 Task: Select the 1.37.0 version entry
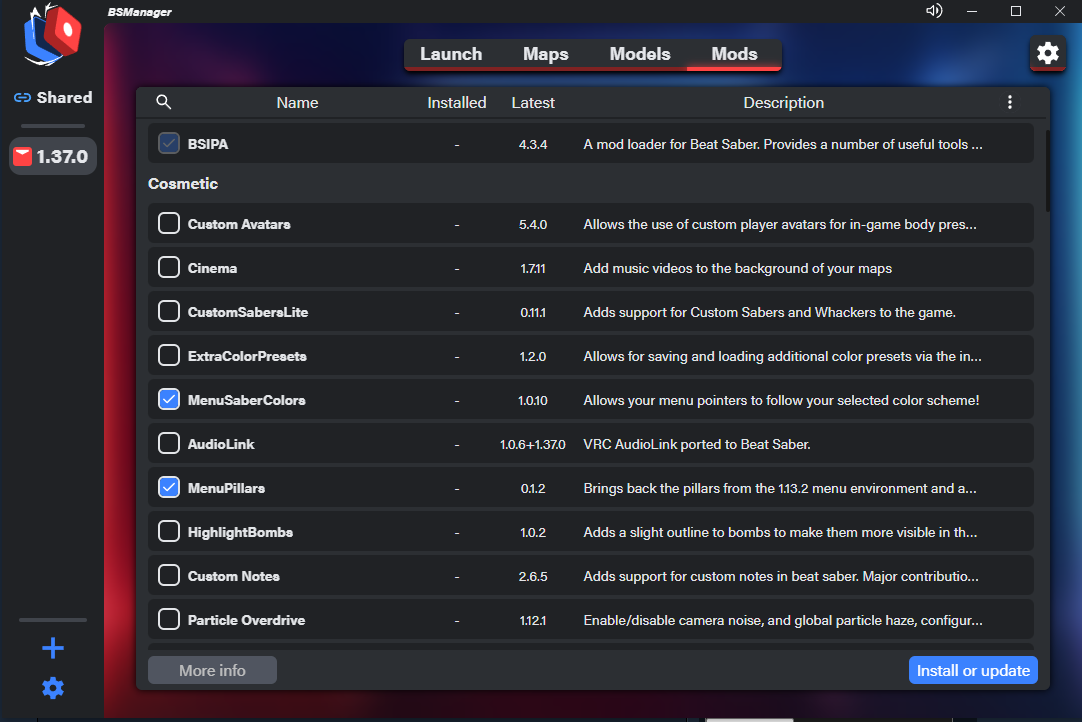[x=53, y=157]
